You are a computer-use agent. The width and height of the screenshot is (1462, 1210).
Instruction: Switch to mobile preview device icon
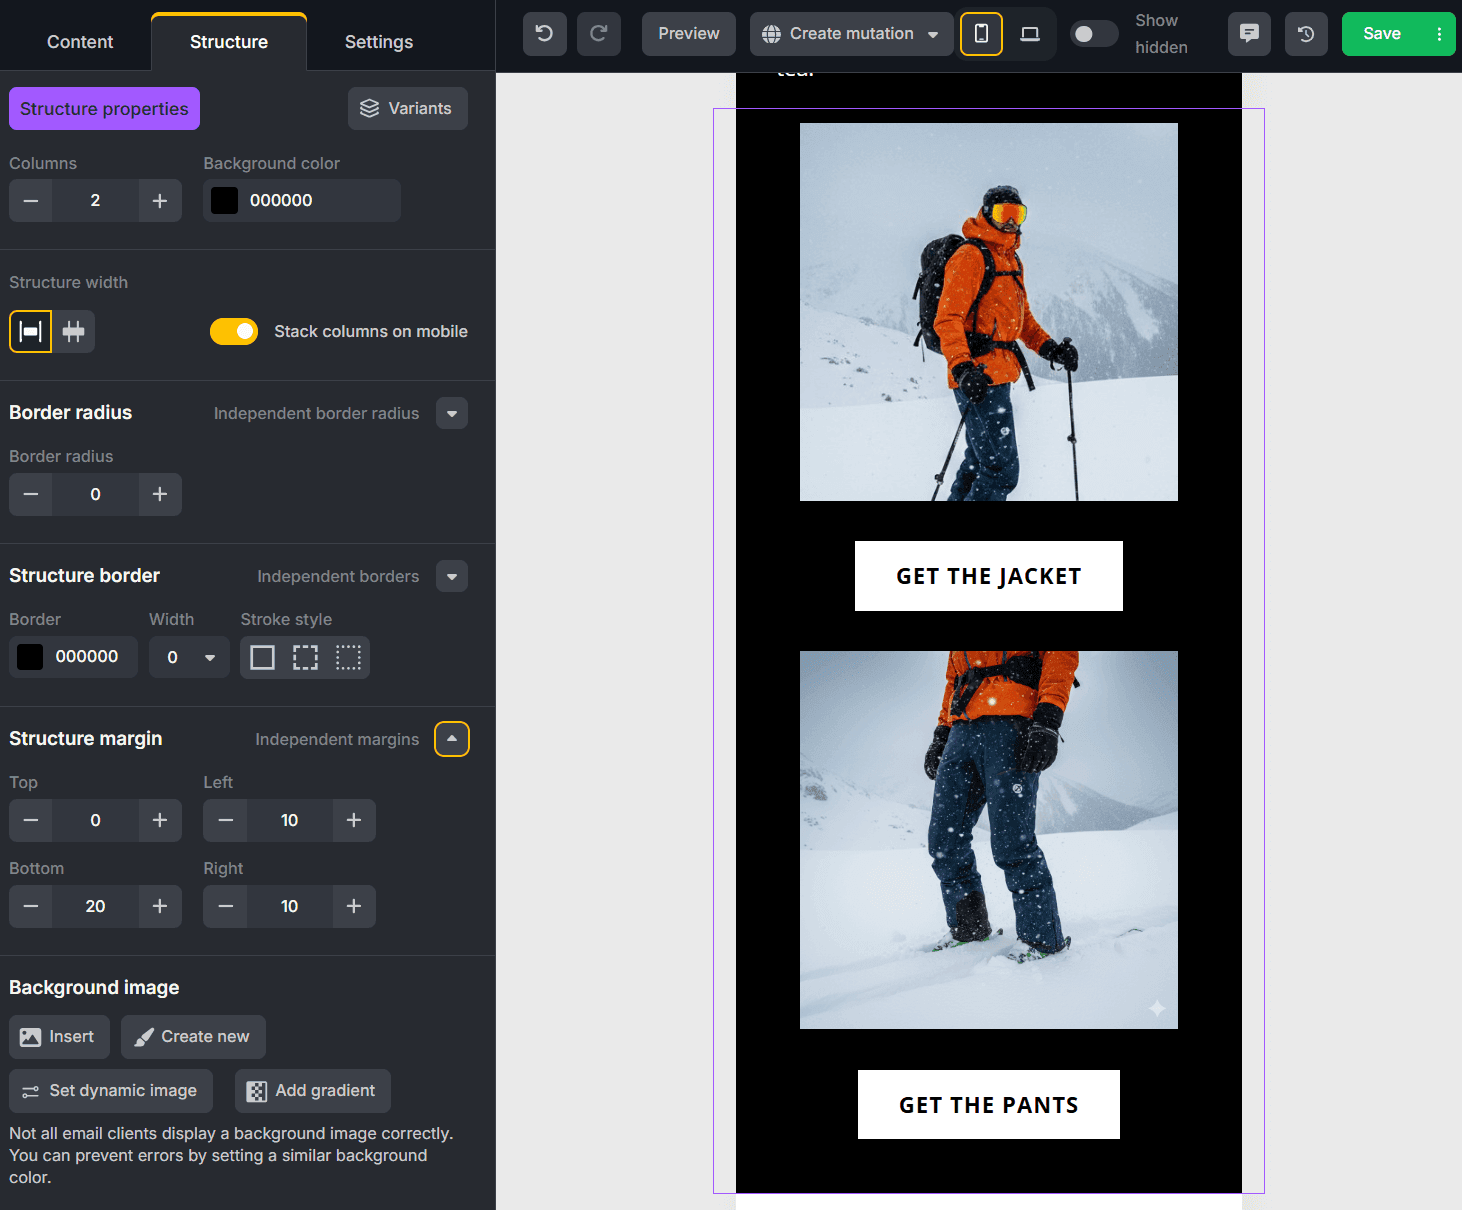(x=981, y=34)
